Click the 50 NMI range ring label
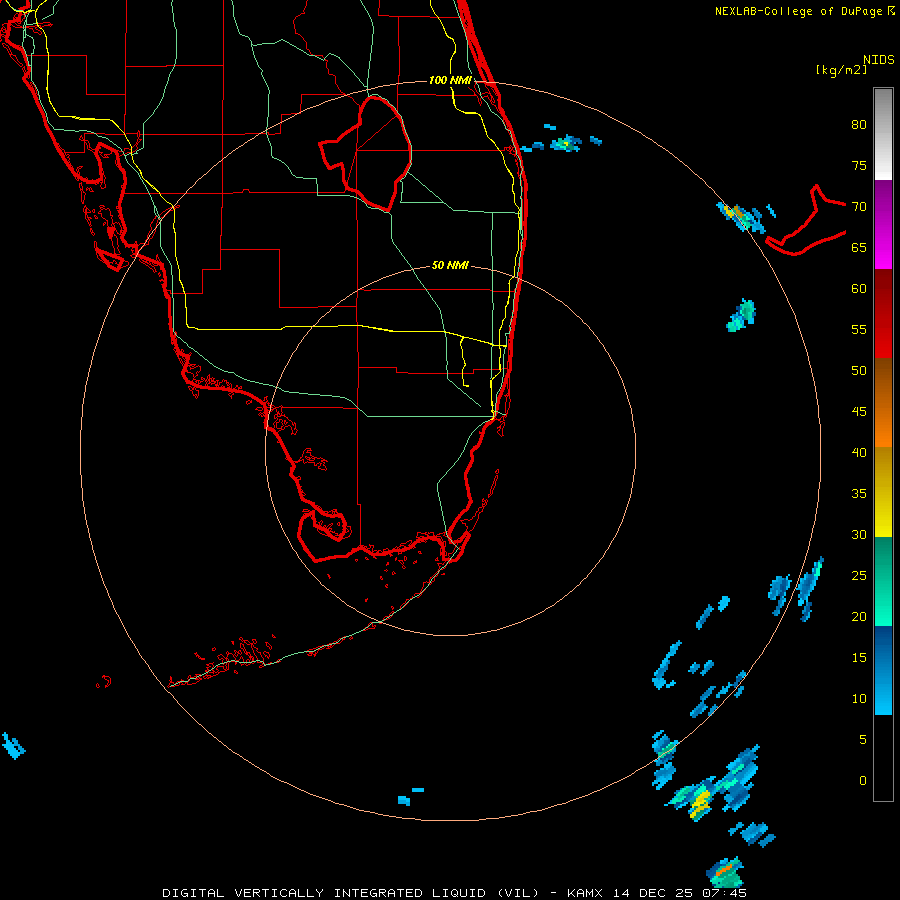Screen dimensions: 900x900 point(450,265)
